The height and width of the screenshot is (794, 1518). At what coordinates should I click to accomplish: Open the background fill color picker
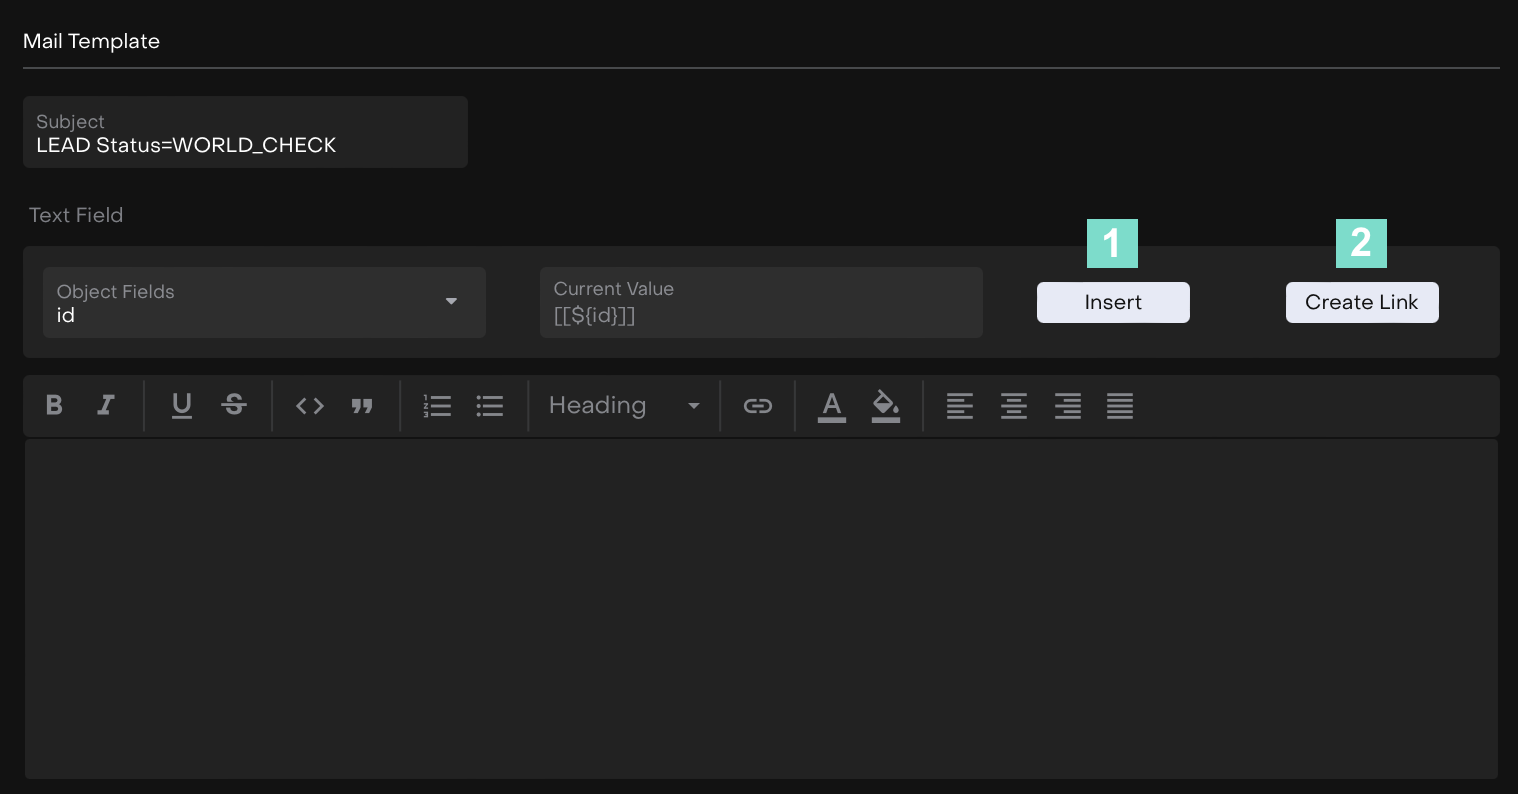coord(886,405)
